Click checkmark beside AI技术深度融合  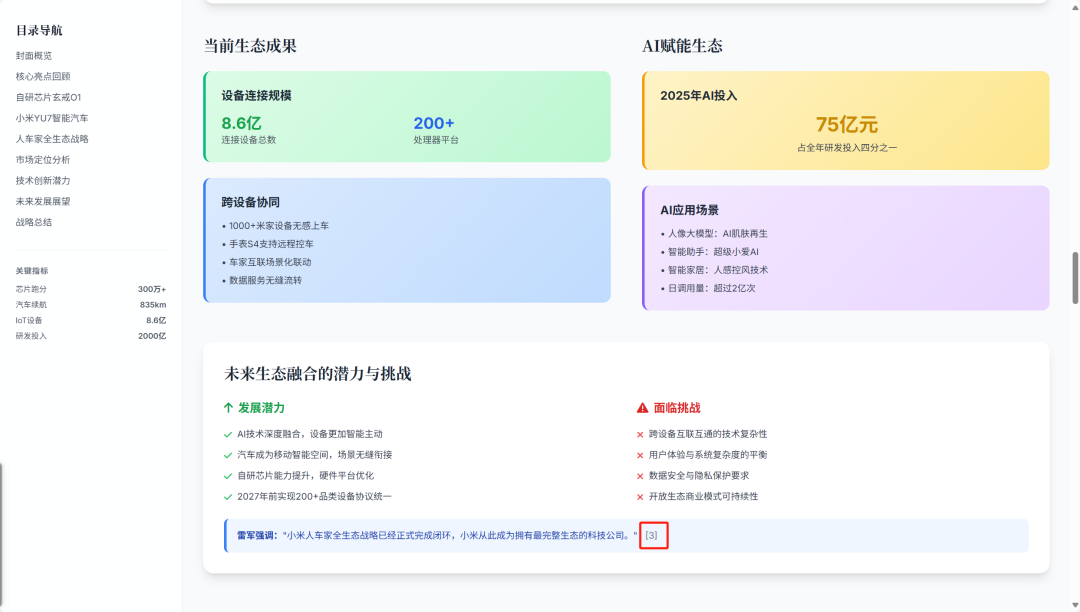click(228, 434)
